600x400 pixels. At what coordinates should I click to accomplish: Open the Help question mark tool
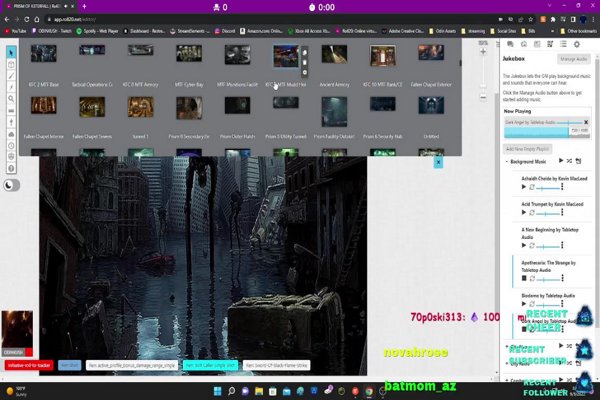11,168
